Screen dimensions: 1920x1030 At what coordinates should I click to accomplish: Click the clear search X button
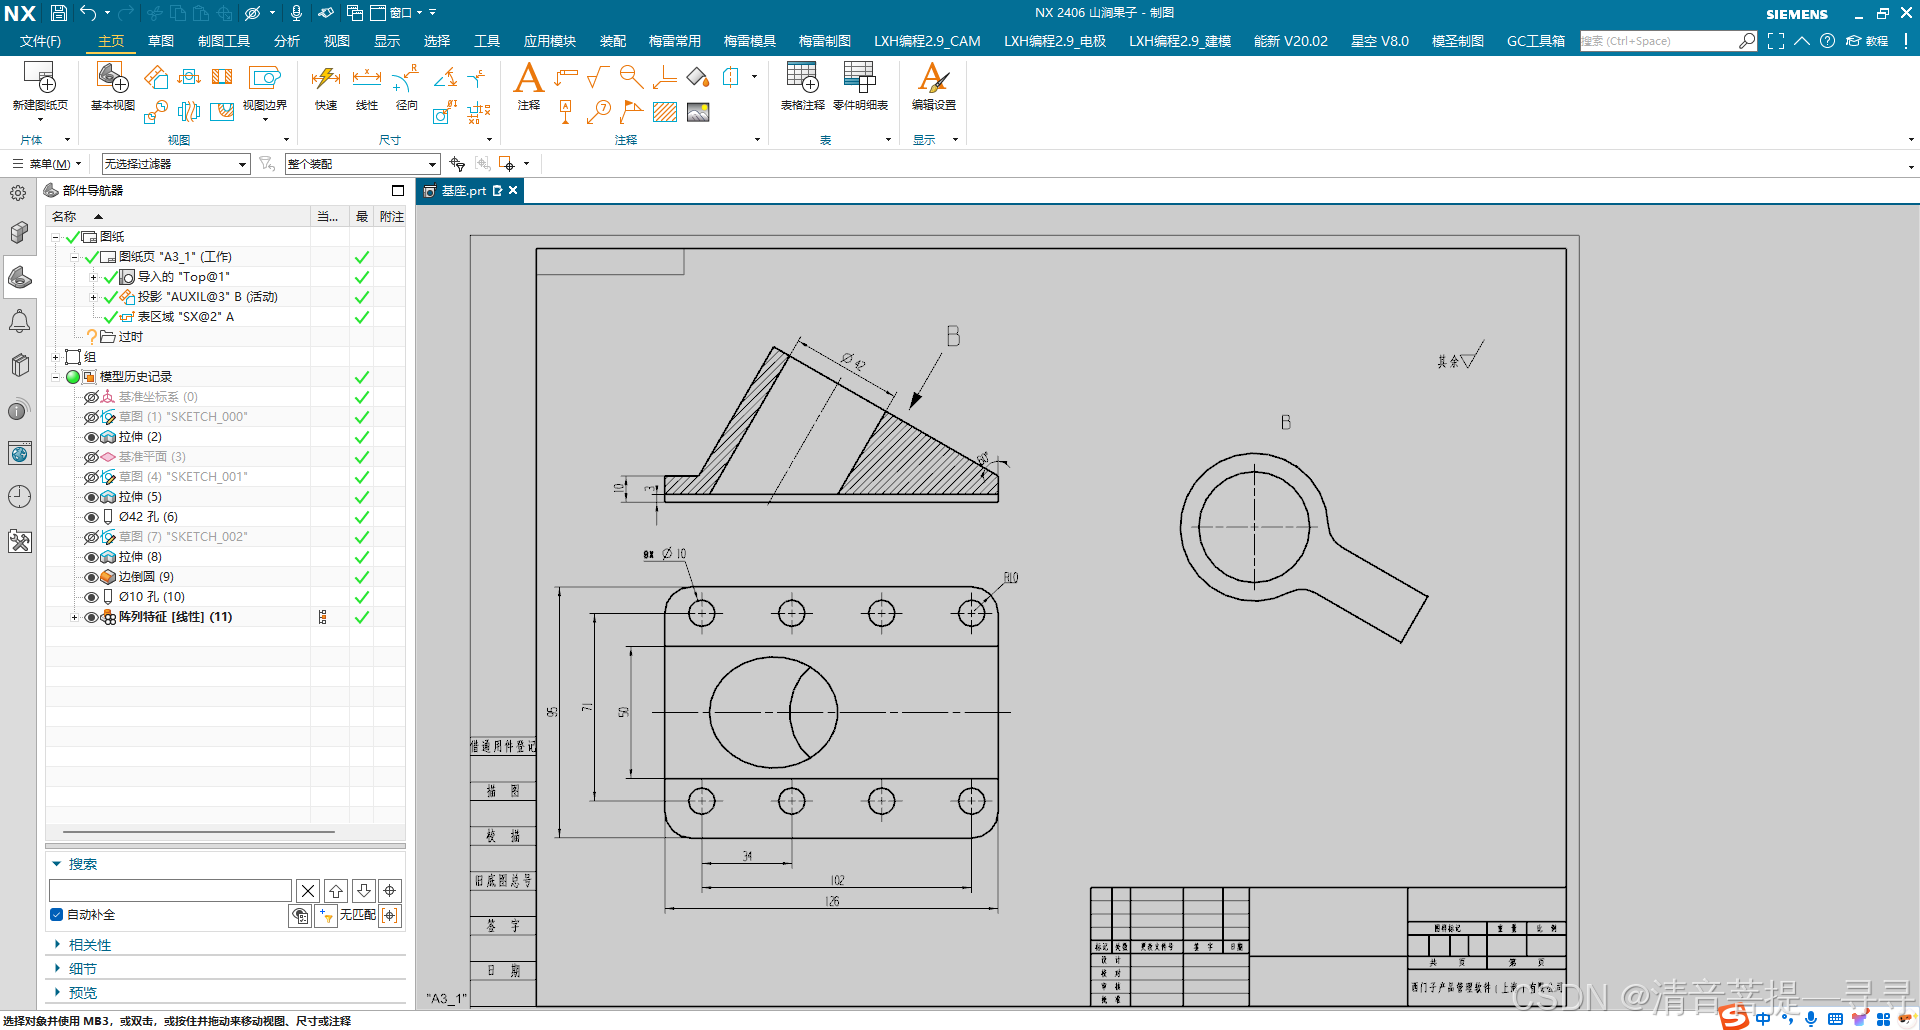click(308, 890)
